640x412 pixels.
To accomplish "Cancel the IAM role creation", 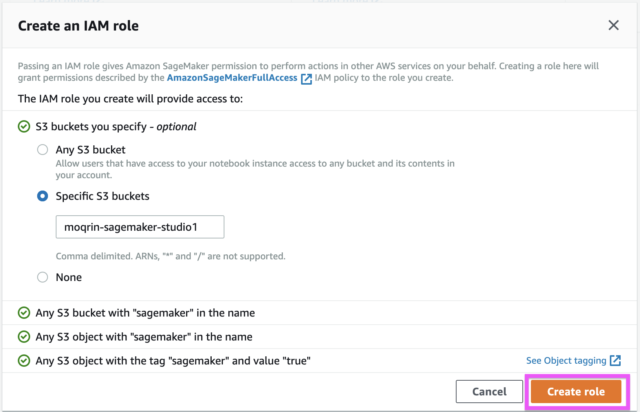I will coord(489,392).
